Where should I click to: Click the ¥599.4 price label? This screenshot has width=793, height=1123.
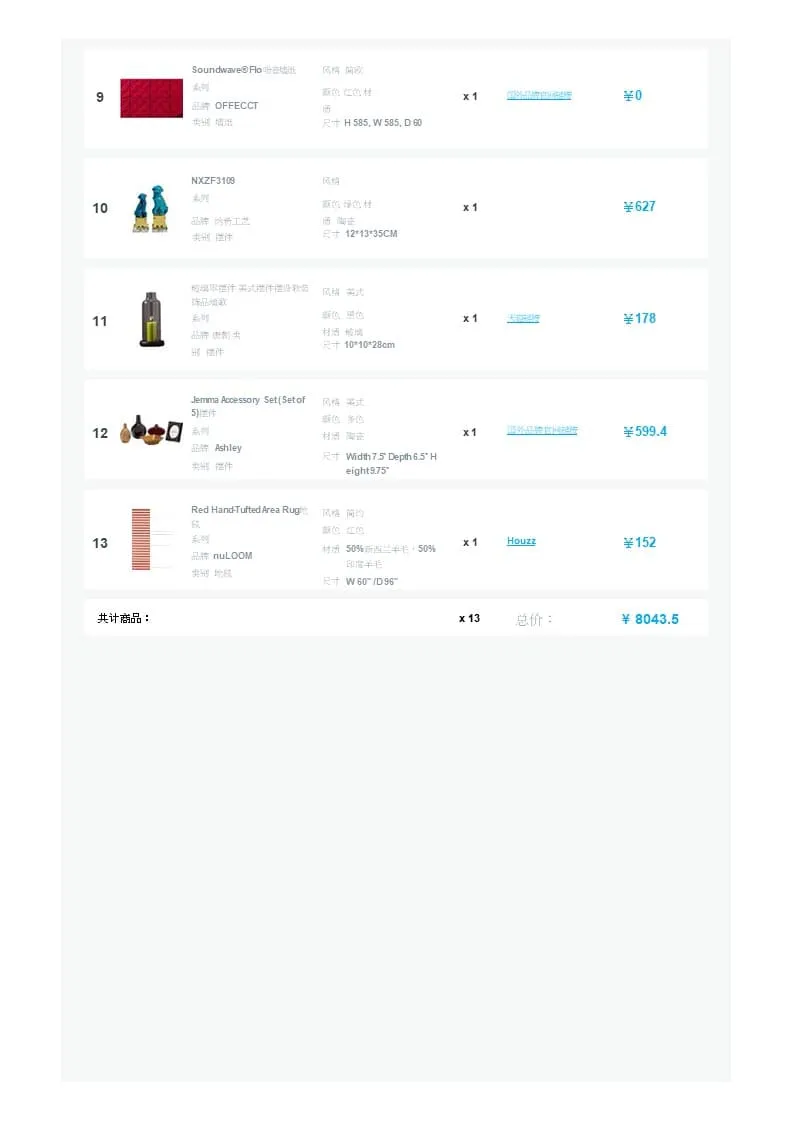pos(644,432)
